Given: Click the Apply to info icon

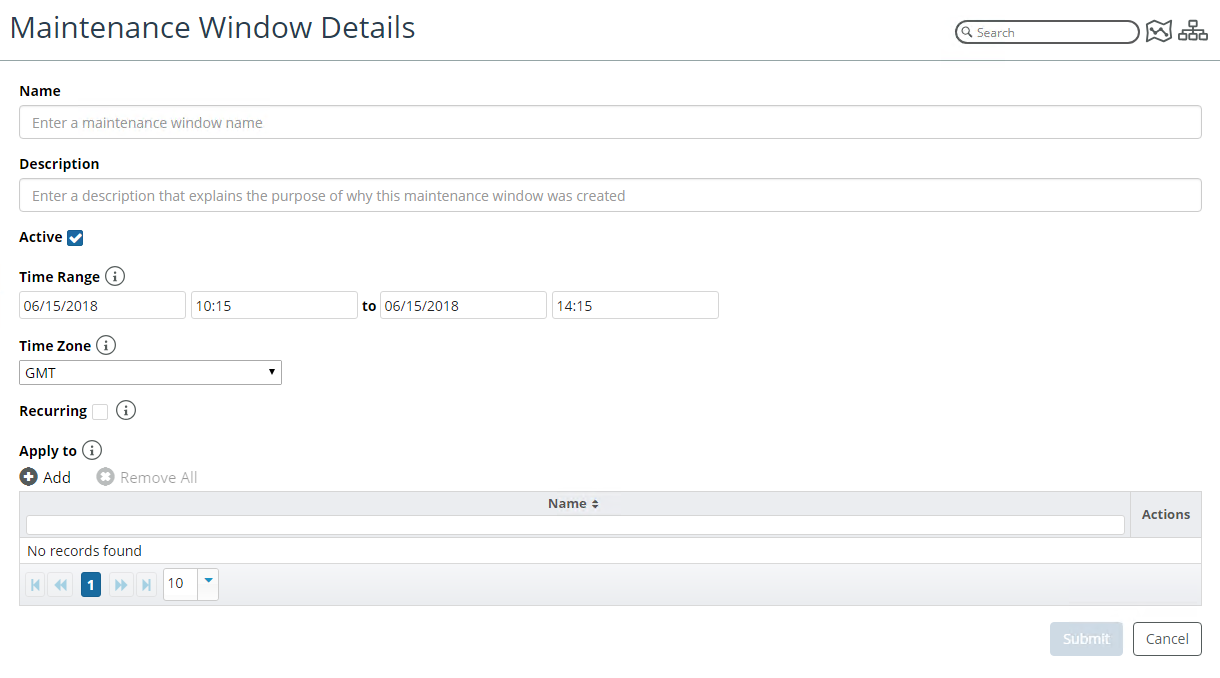Looking at the screenshot, I should (x=92, y=451).
